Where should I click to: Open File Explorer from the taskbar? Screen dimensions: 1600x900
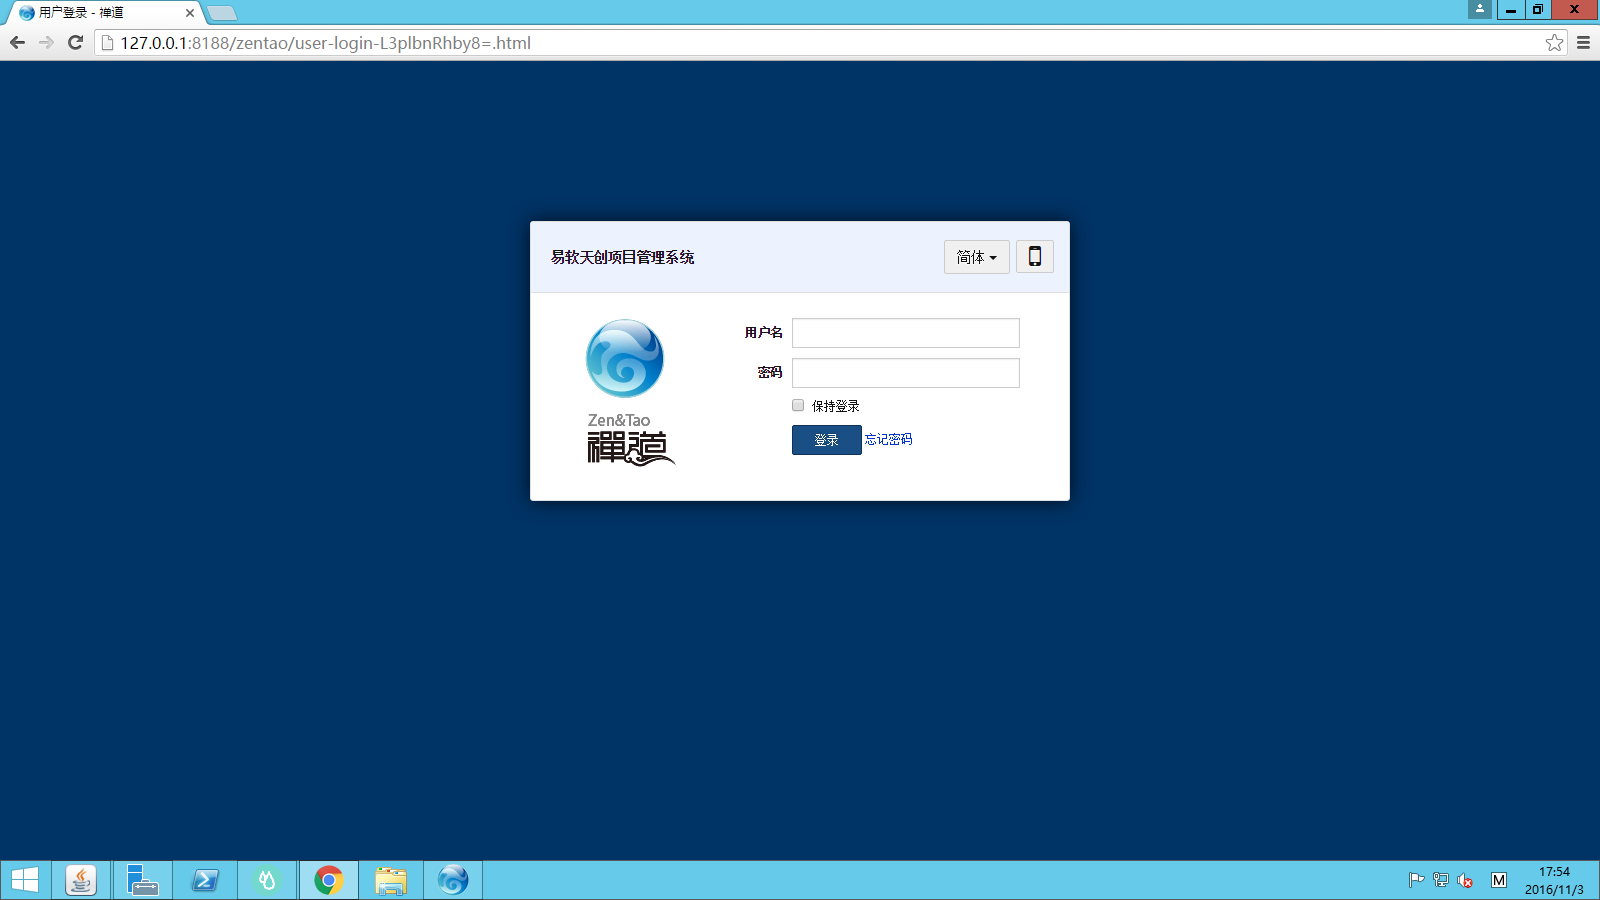pos(391,880)
